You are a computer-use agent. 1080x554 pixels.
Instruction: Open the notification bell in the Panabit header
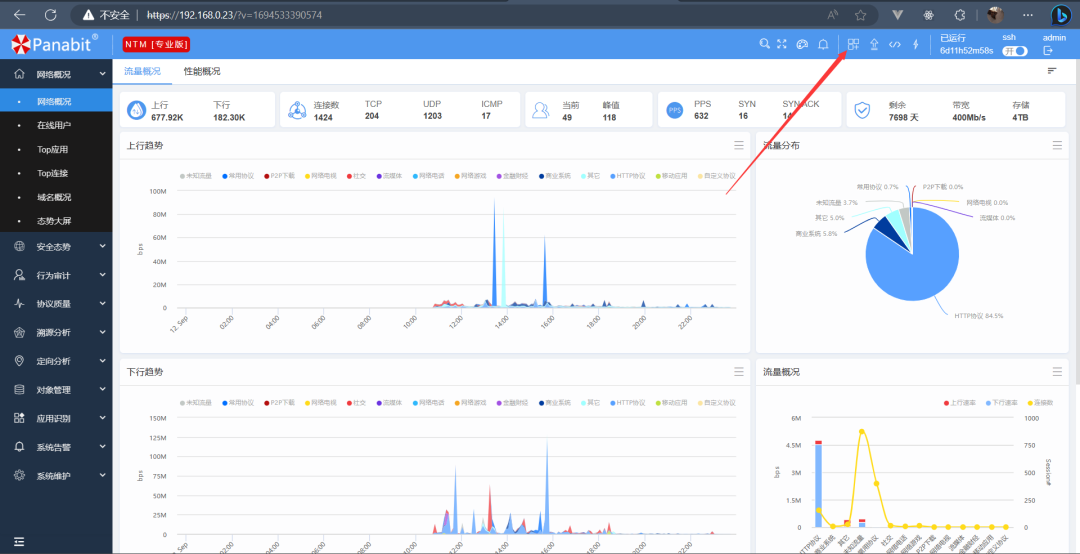[x=823, y=44]
